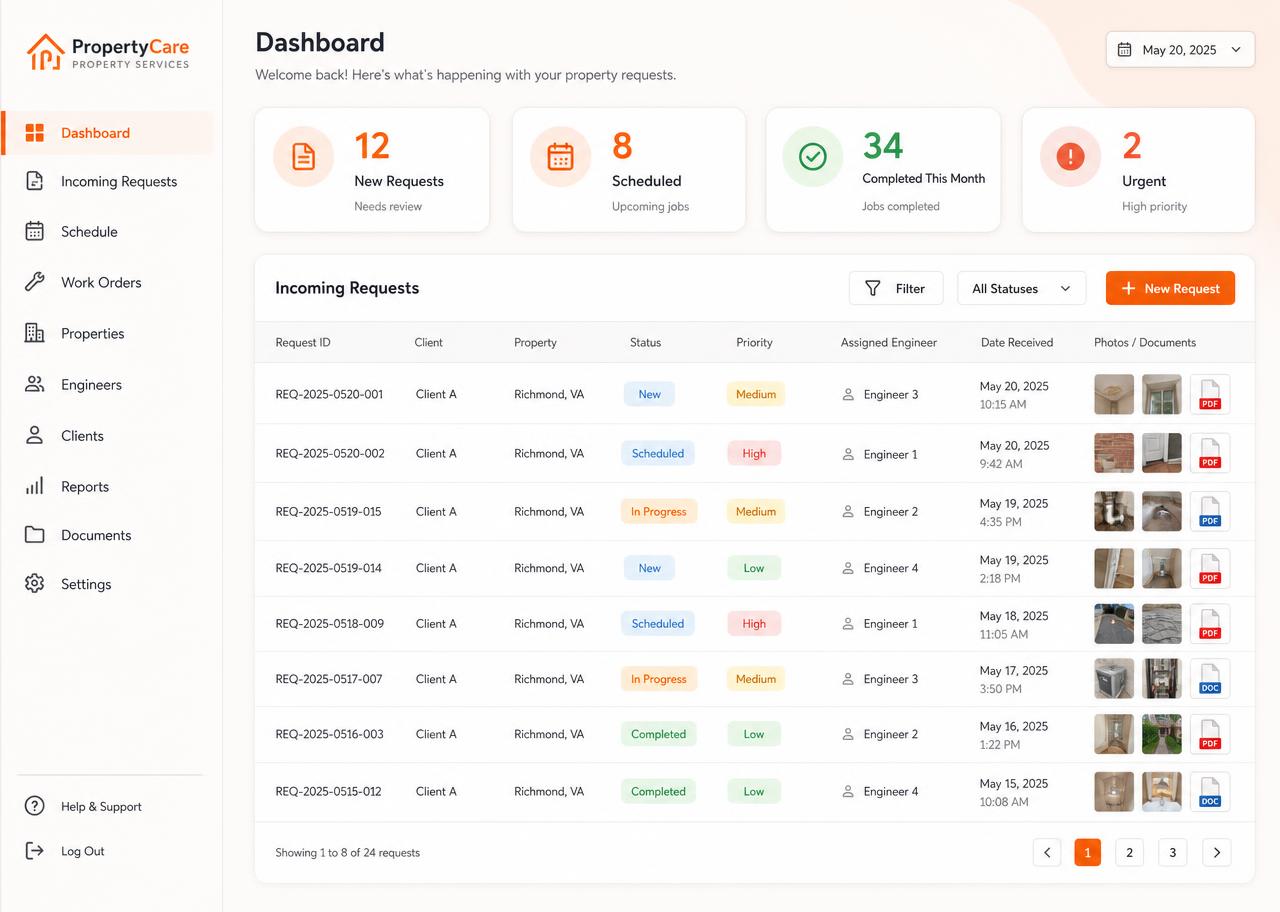Click the bar chart icon for Reports
This screenshot has height=912, width=1280.
[x=35, y=486]
